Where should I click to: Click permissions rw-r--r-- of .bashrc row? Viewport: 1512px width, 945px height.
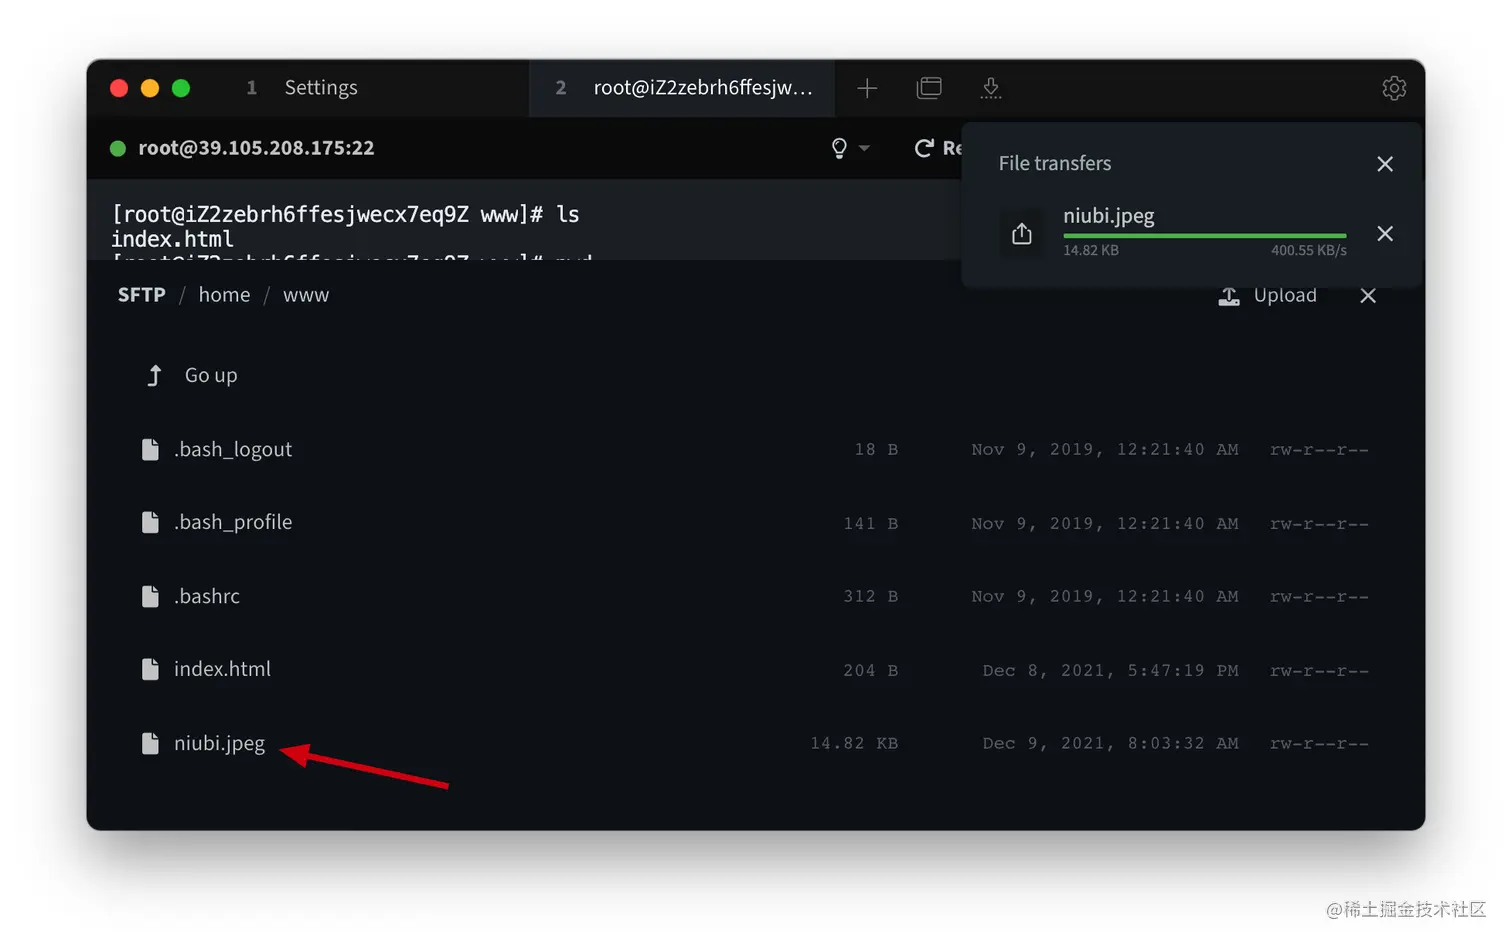click(x=1319, y=597)
